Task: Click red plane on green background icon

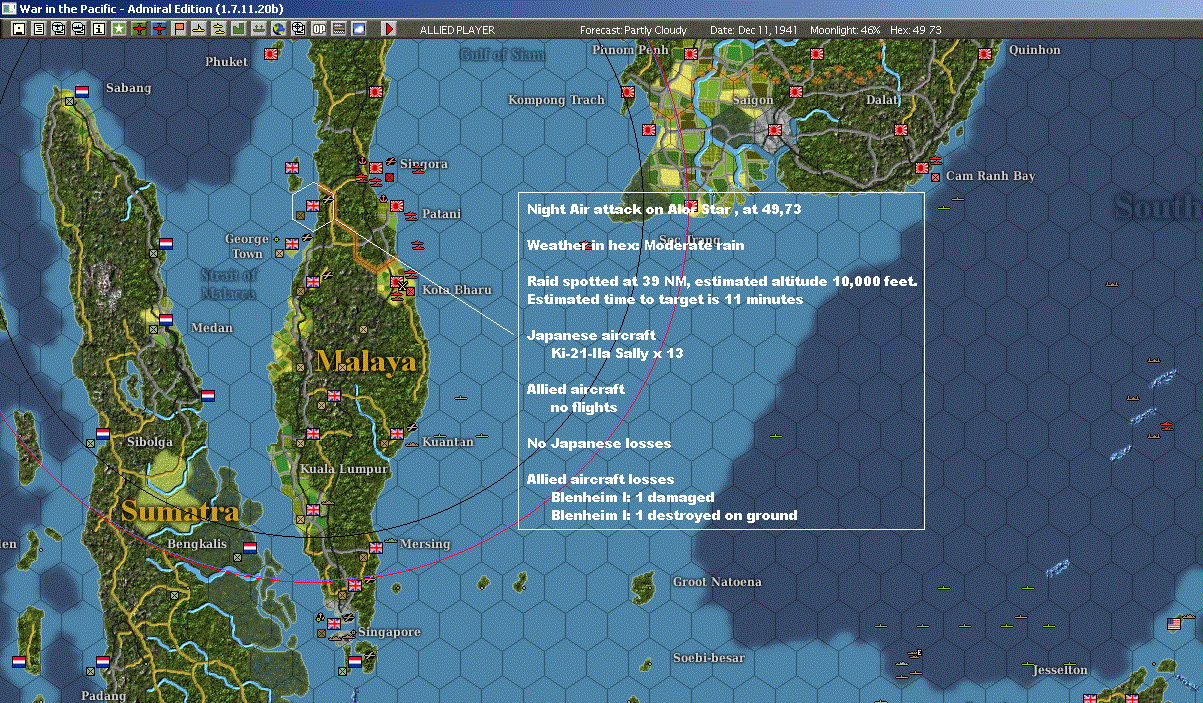Action: click(139, 29)
